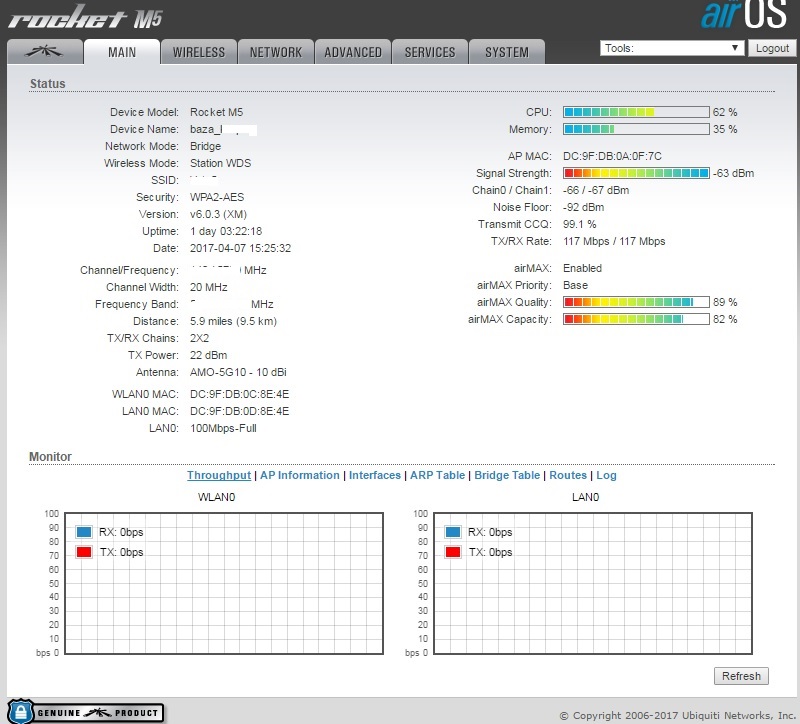The height and width of the screenshot is (724, 800).
Task: Click the Rocket M5 product logo
Action: tap(86, 17)
